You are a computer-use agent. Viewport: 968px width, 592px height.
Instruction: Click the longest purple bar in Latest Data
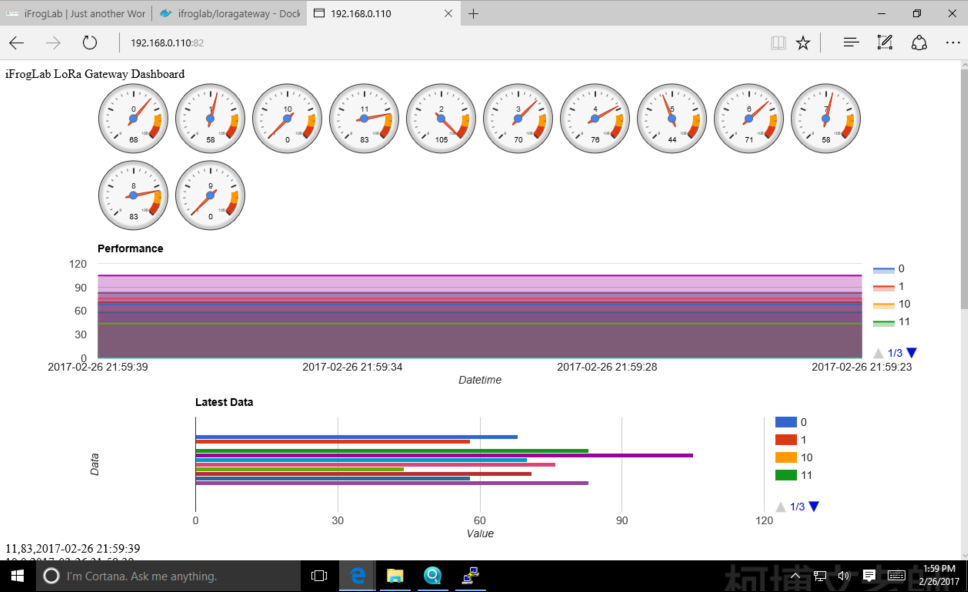444,456
